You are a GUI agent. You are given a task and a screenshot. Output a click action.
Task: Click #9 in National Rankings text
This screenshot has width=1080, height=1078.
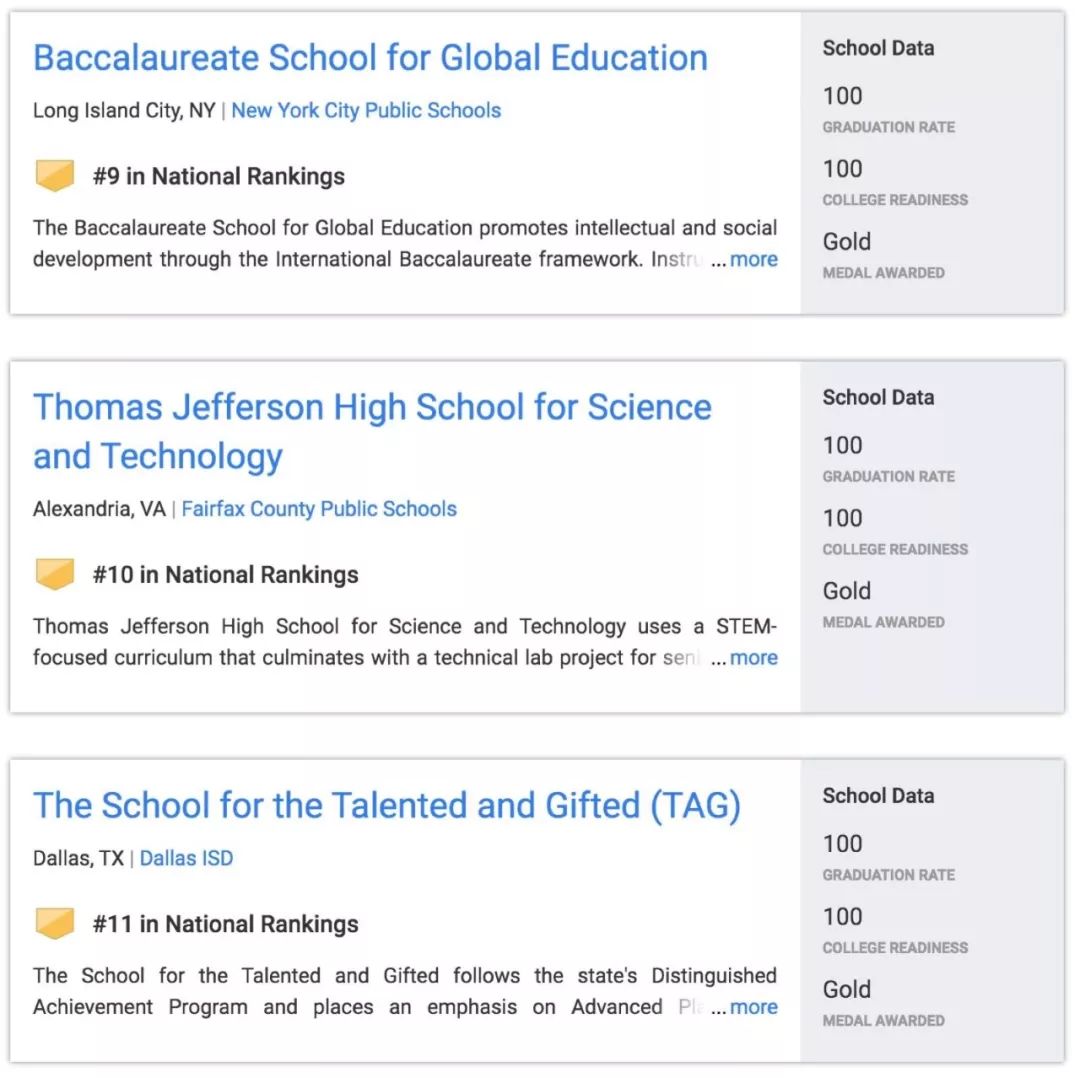(x=219, y=177)
